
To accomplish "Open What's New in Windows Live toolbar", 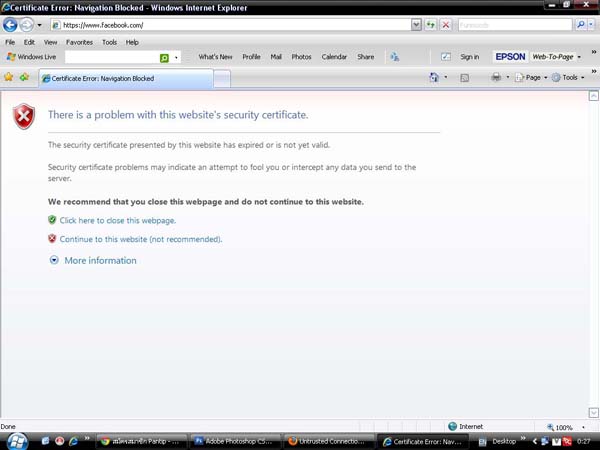I will (215, 57).
